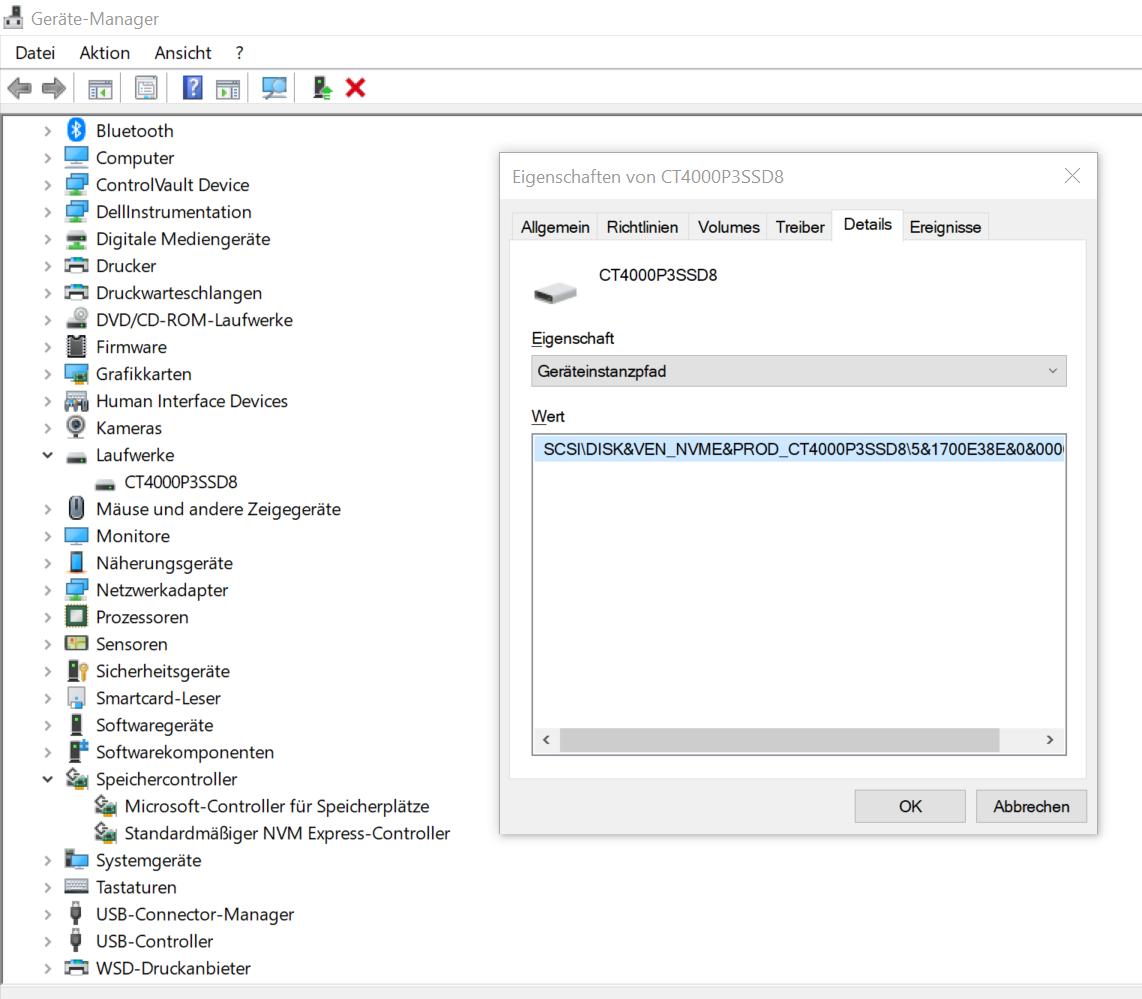Select the USB-Connector-Manager entry
The height and width of the screenshot is (999, 1142).
pyautogui.click(x=194, y=914)
